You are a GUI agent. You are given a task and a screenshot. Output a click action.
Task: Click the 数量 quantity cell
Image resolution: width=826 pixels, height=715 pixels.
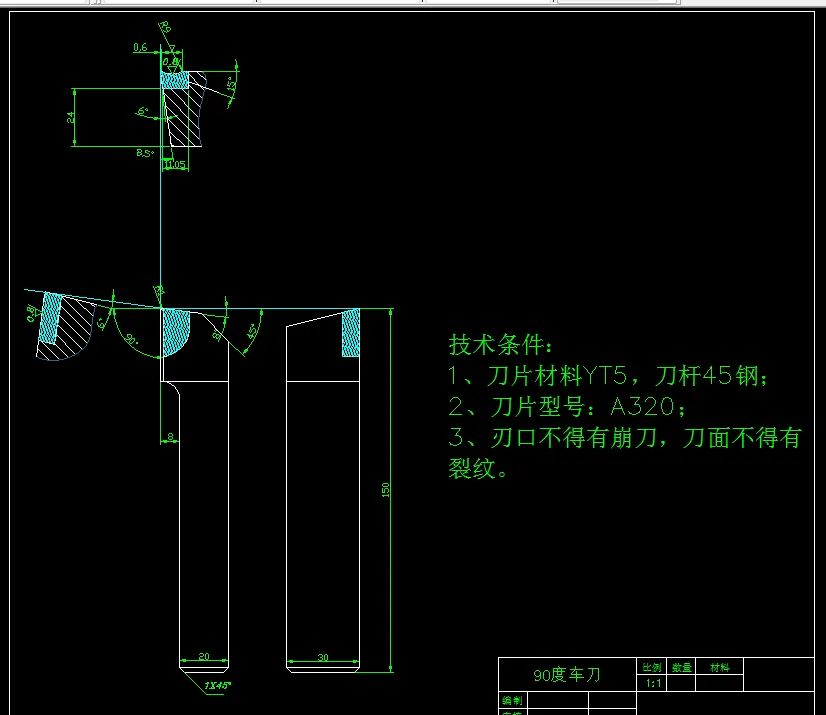point(684,666)
